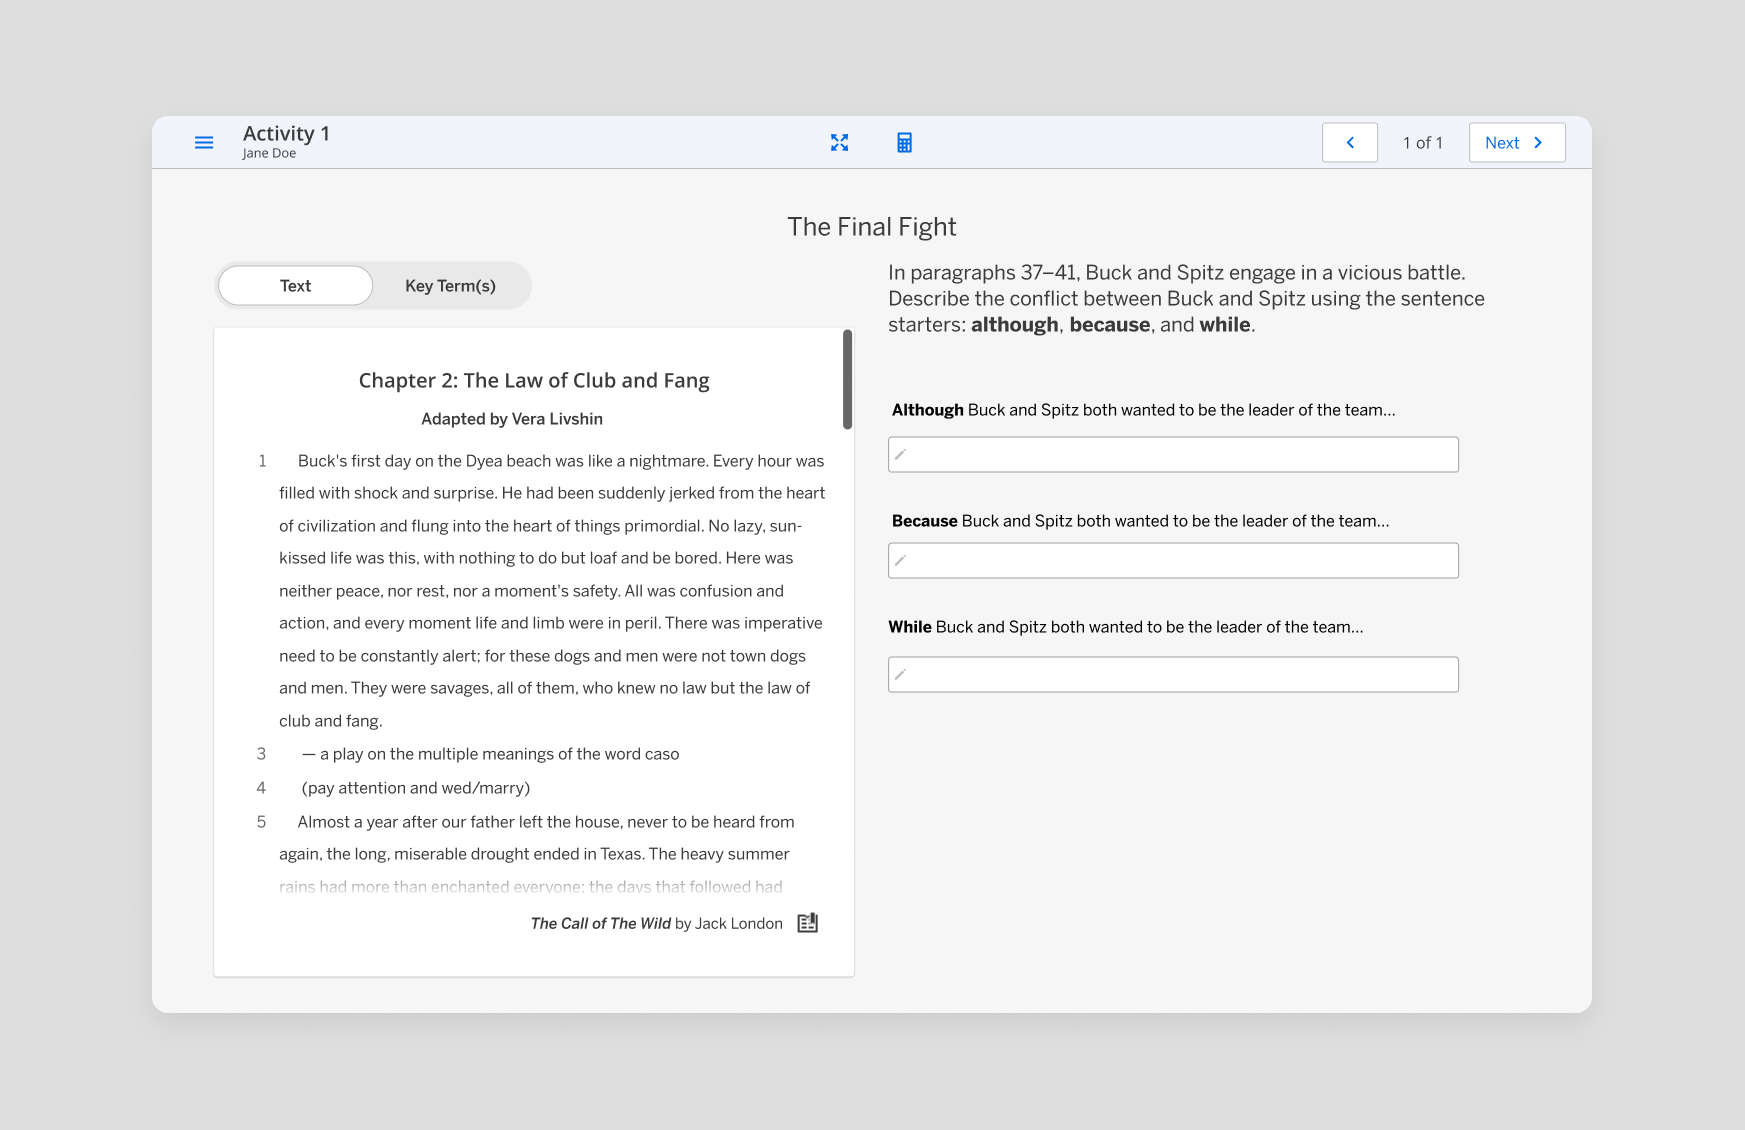This screenshot has height=1130, width=1745.
Task: Open the hamburger menu
Action: click(204, 143)
